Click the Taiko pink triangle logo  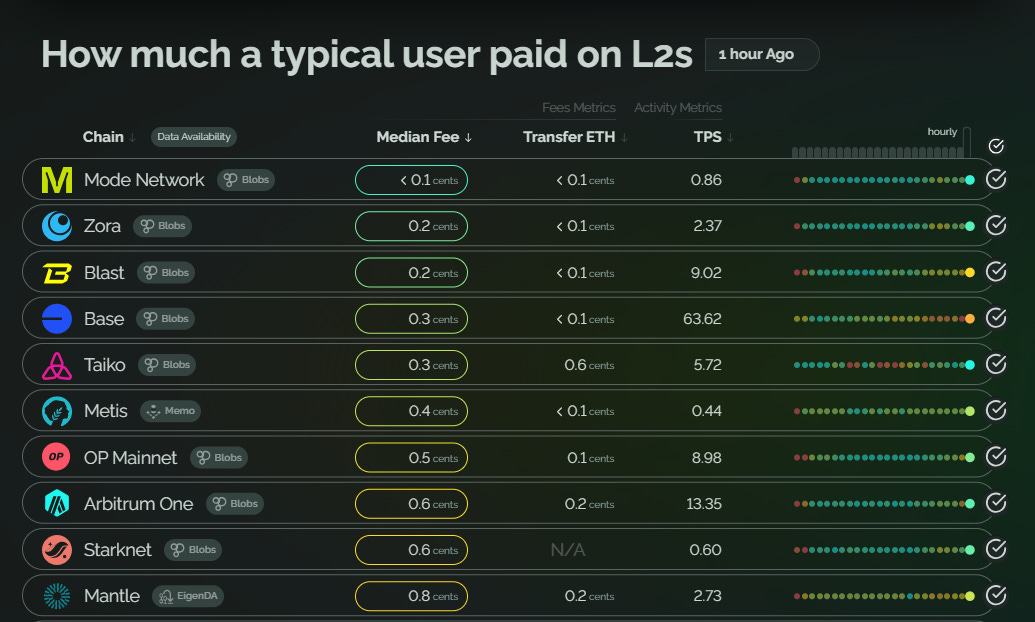tap(57, 365)
